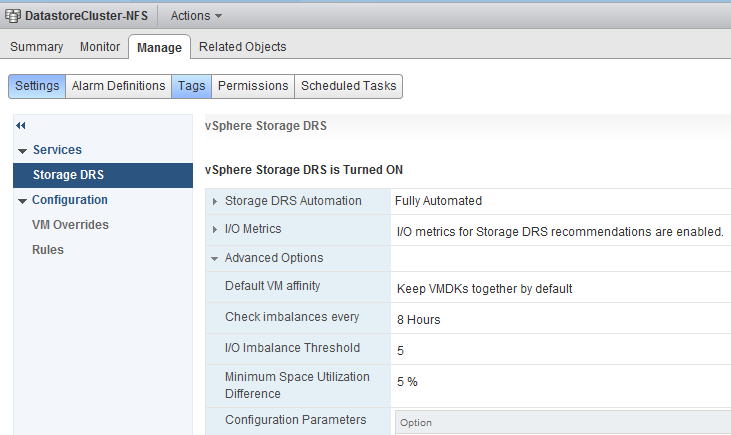The width and height of the screenshot is (731, 435).
Task: Expand the Storage DRS Automation row
Action: (214, 201)
